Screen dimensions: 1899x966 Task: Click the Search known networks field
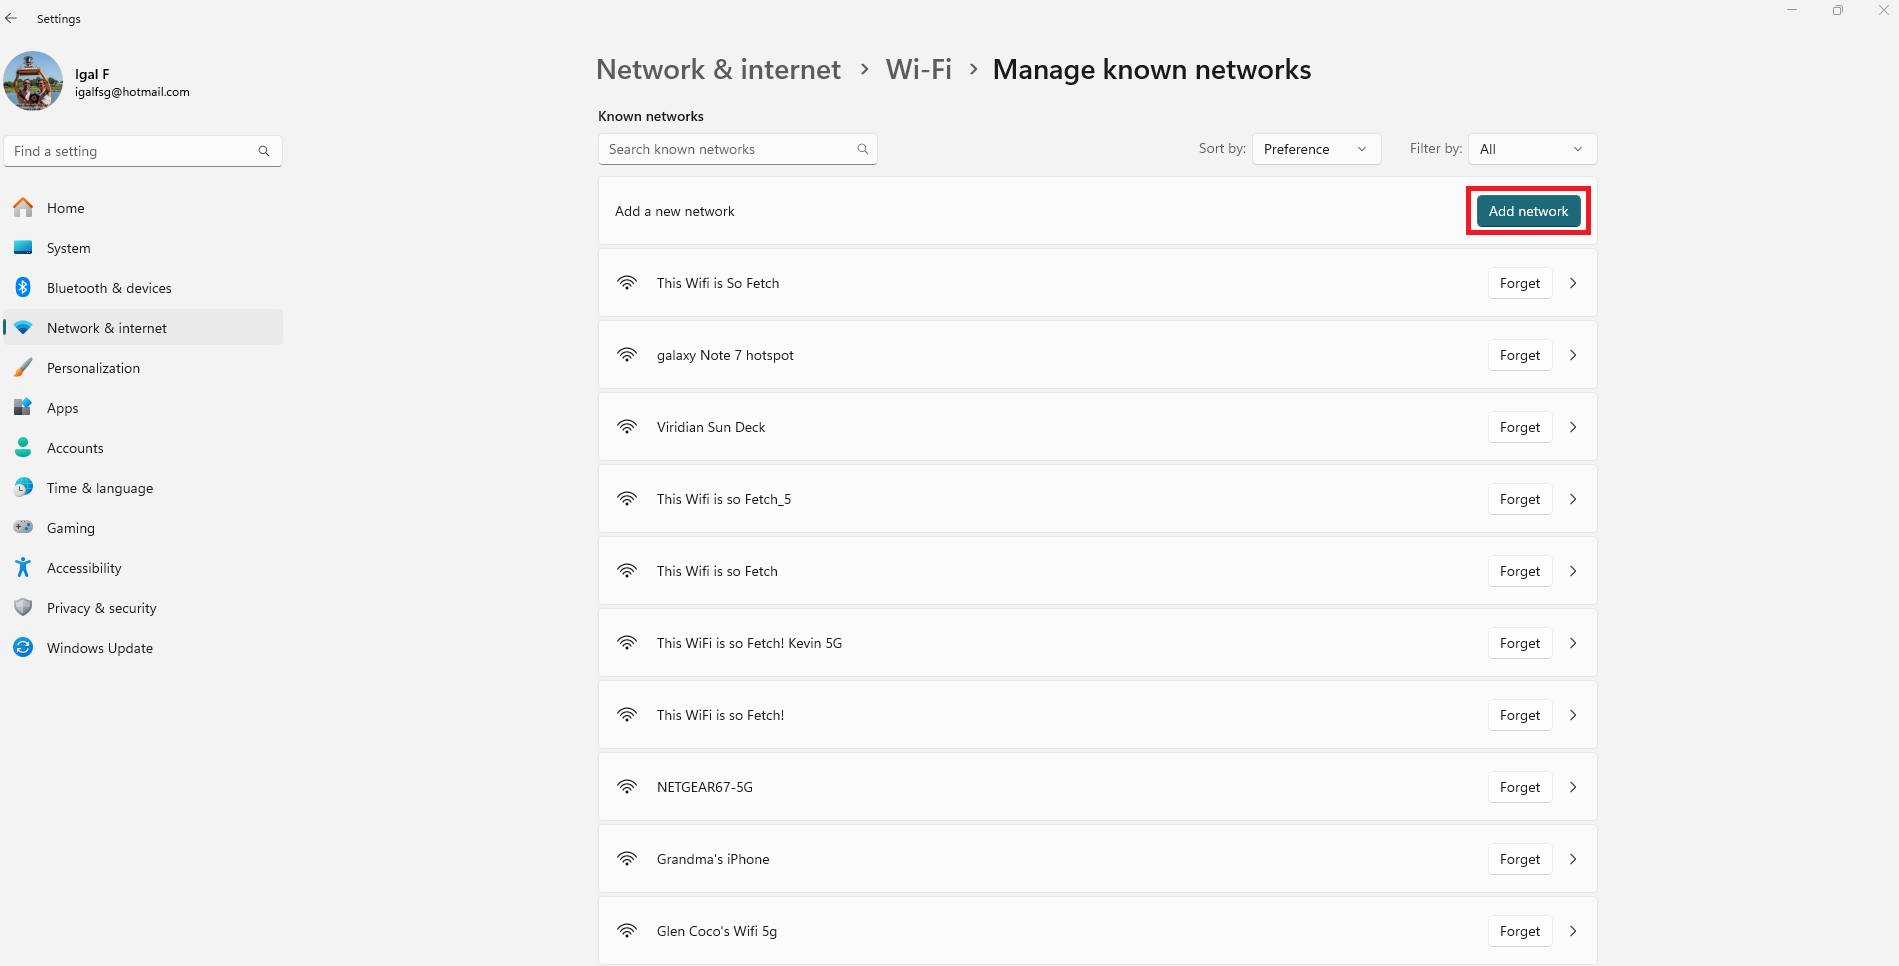click(730, 149)
